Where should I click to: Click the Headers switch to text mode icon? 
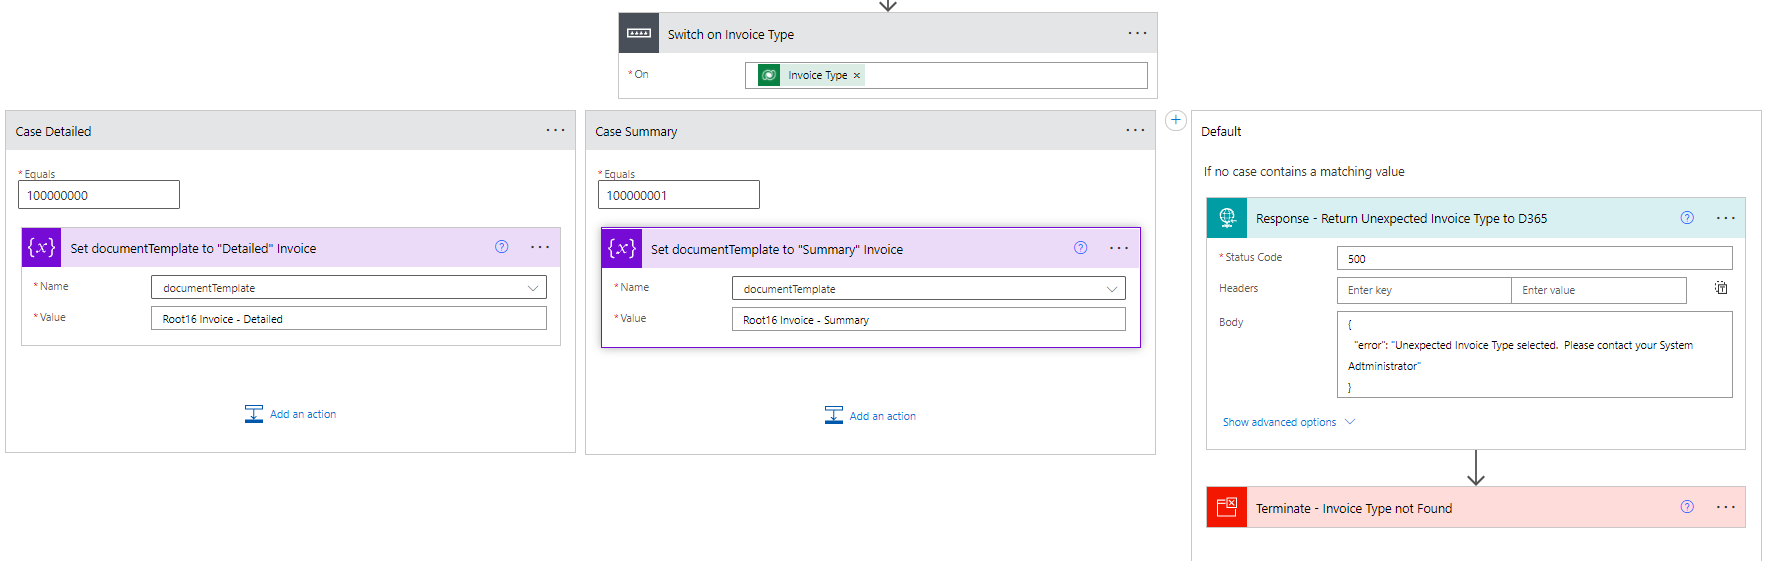(x=1720, y=288)
